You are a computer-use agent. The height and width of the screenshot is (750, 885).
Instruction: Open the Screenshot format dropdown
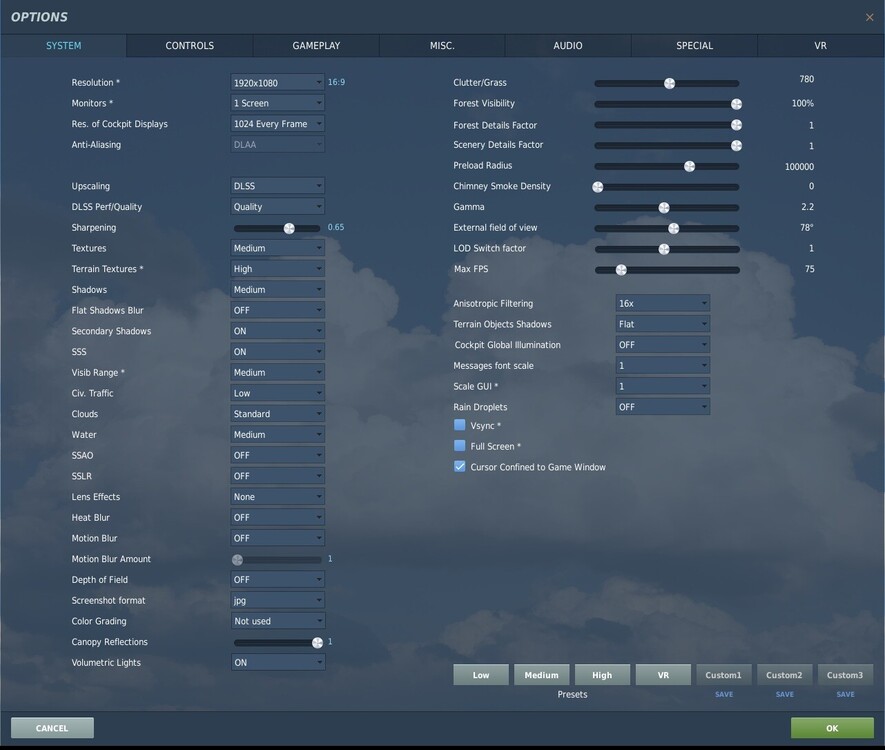tap(277, 600)
